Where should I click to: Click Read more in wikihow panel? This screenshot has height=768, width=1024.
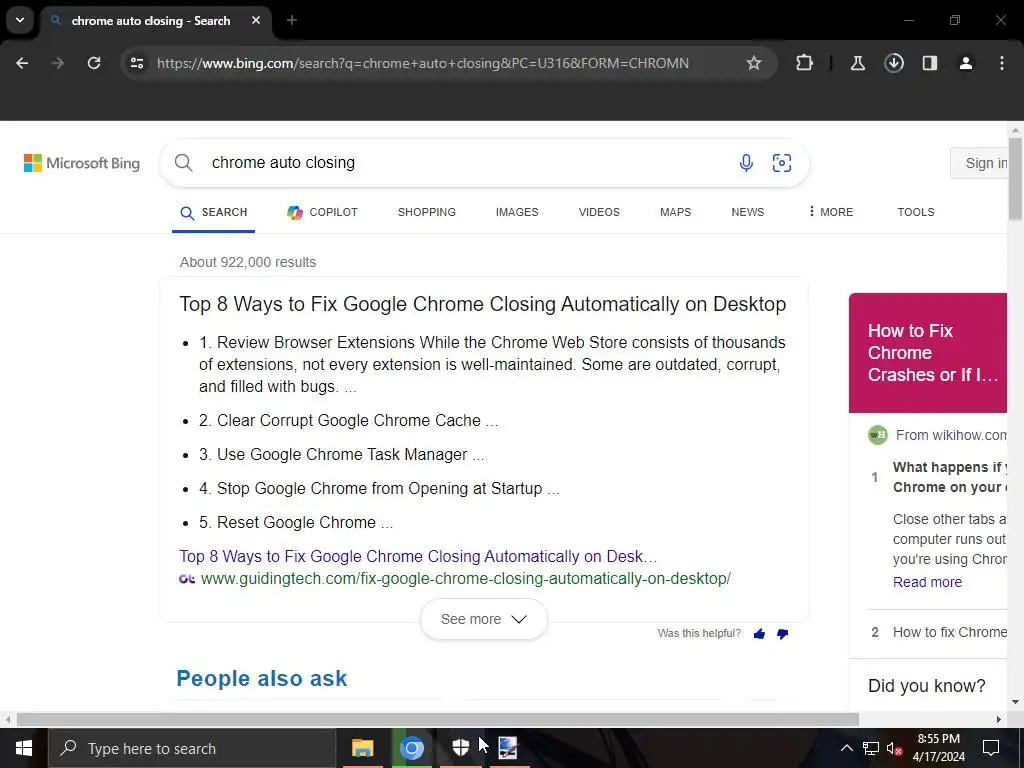(927, 582)
